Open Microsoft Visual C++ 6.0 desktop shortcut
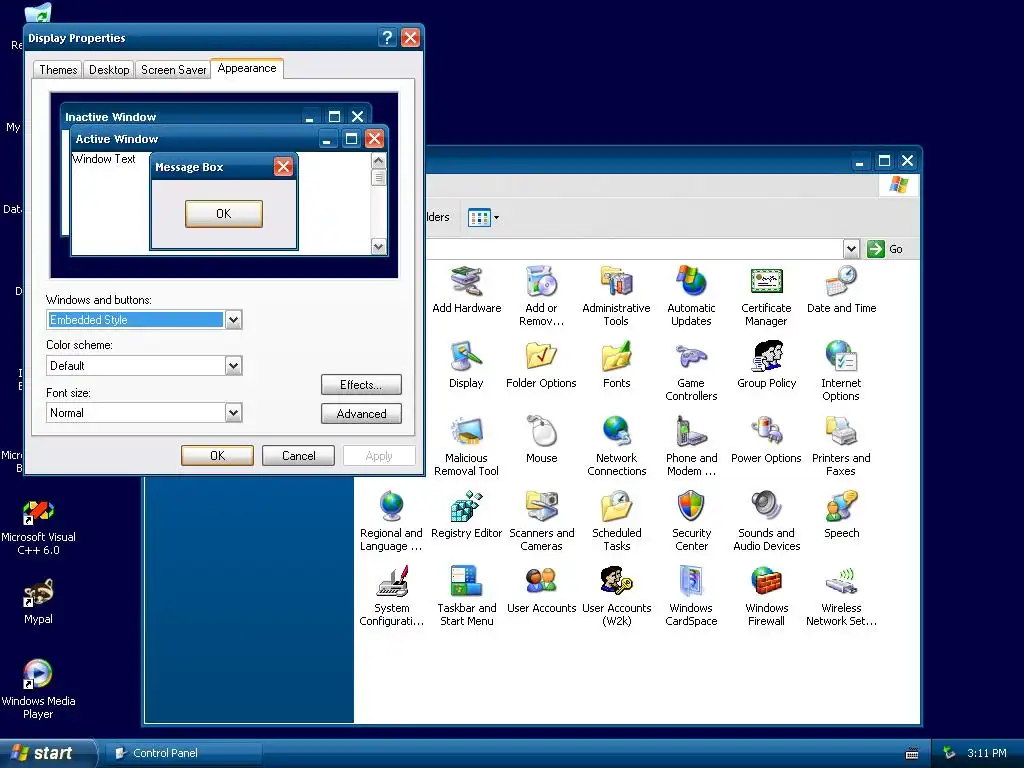 tap(39, 528)
